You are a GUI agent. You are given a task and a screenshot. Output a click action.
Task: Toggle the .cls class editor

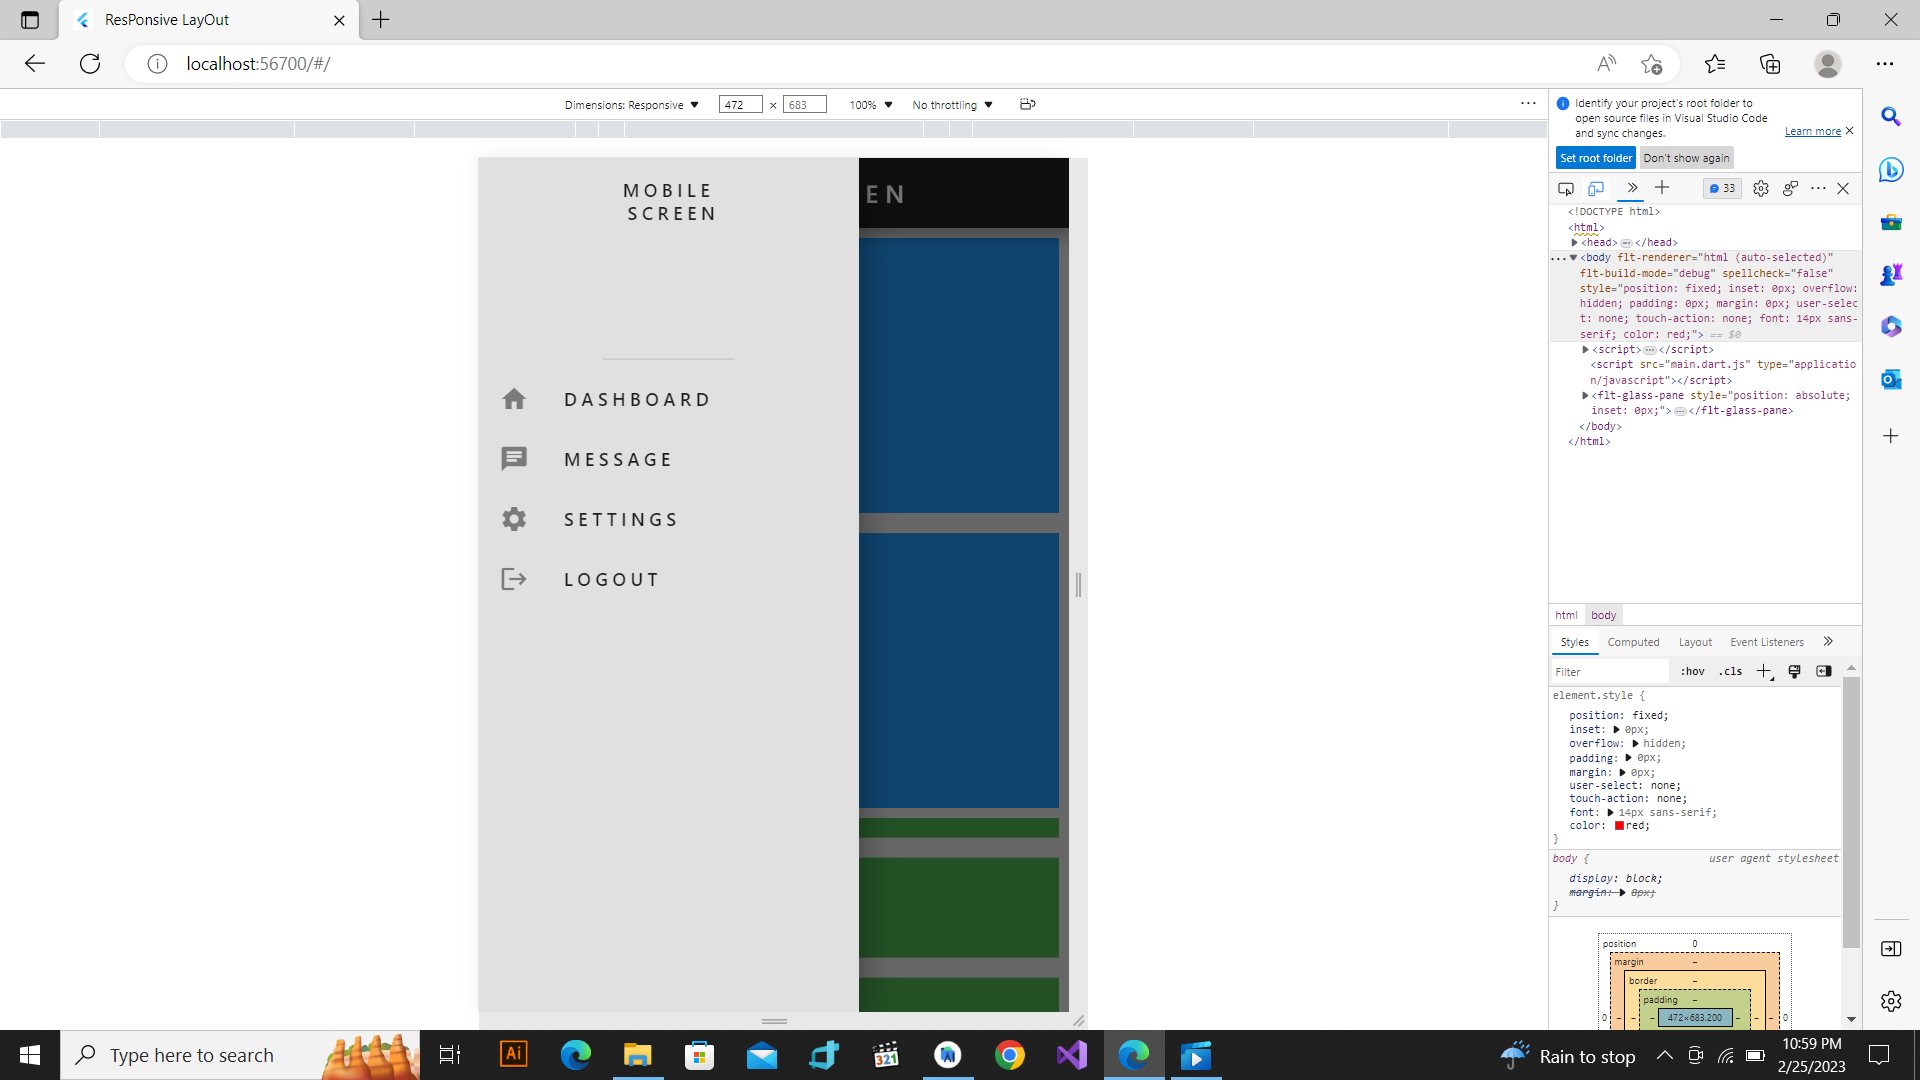(1729, 671)
